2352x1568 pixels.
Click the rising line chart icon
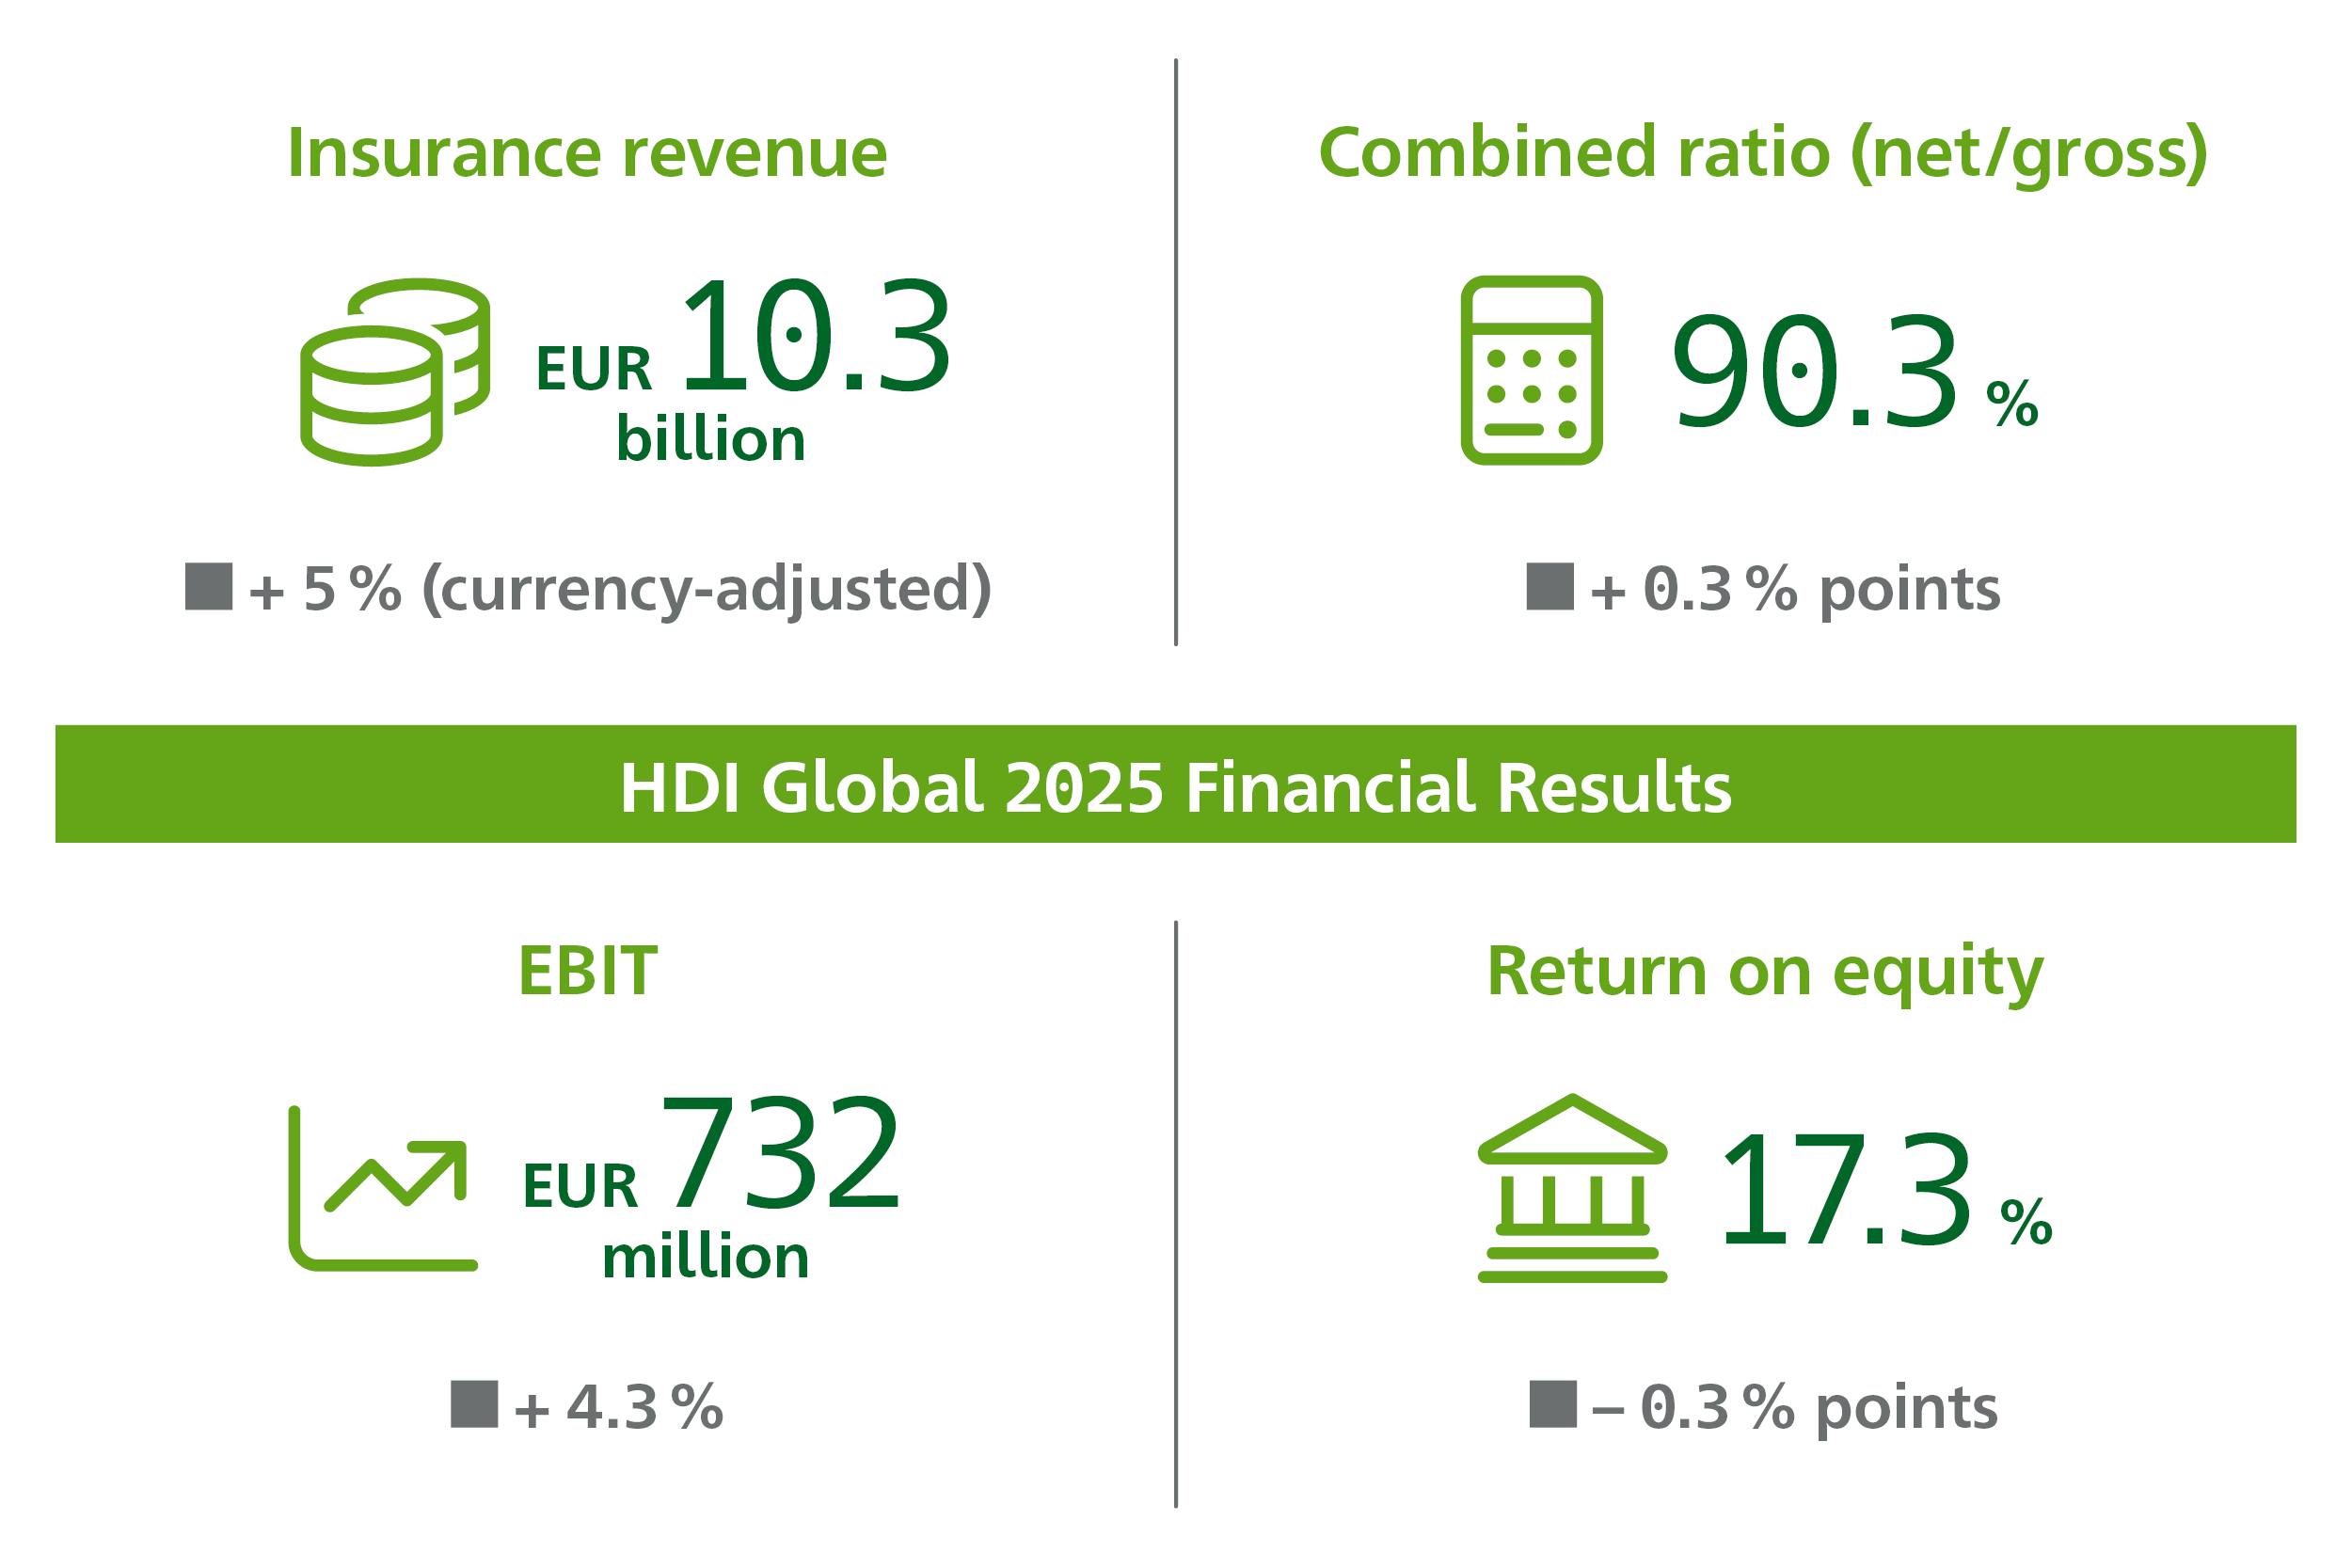(x=383, y=1188)
